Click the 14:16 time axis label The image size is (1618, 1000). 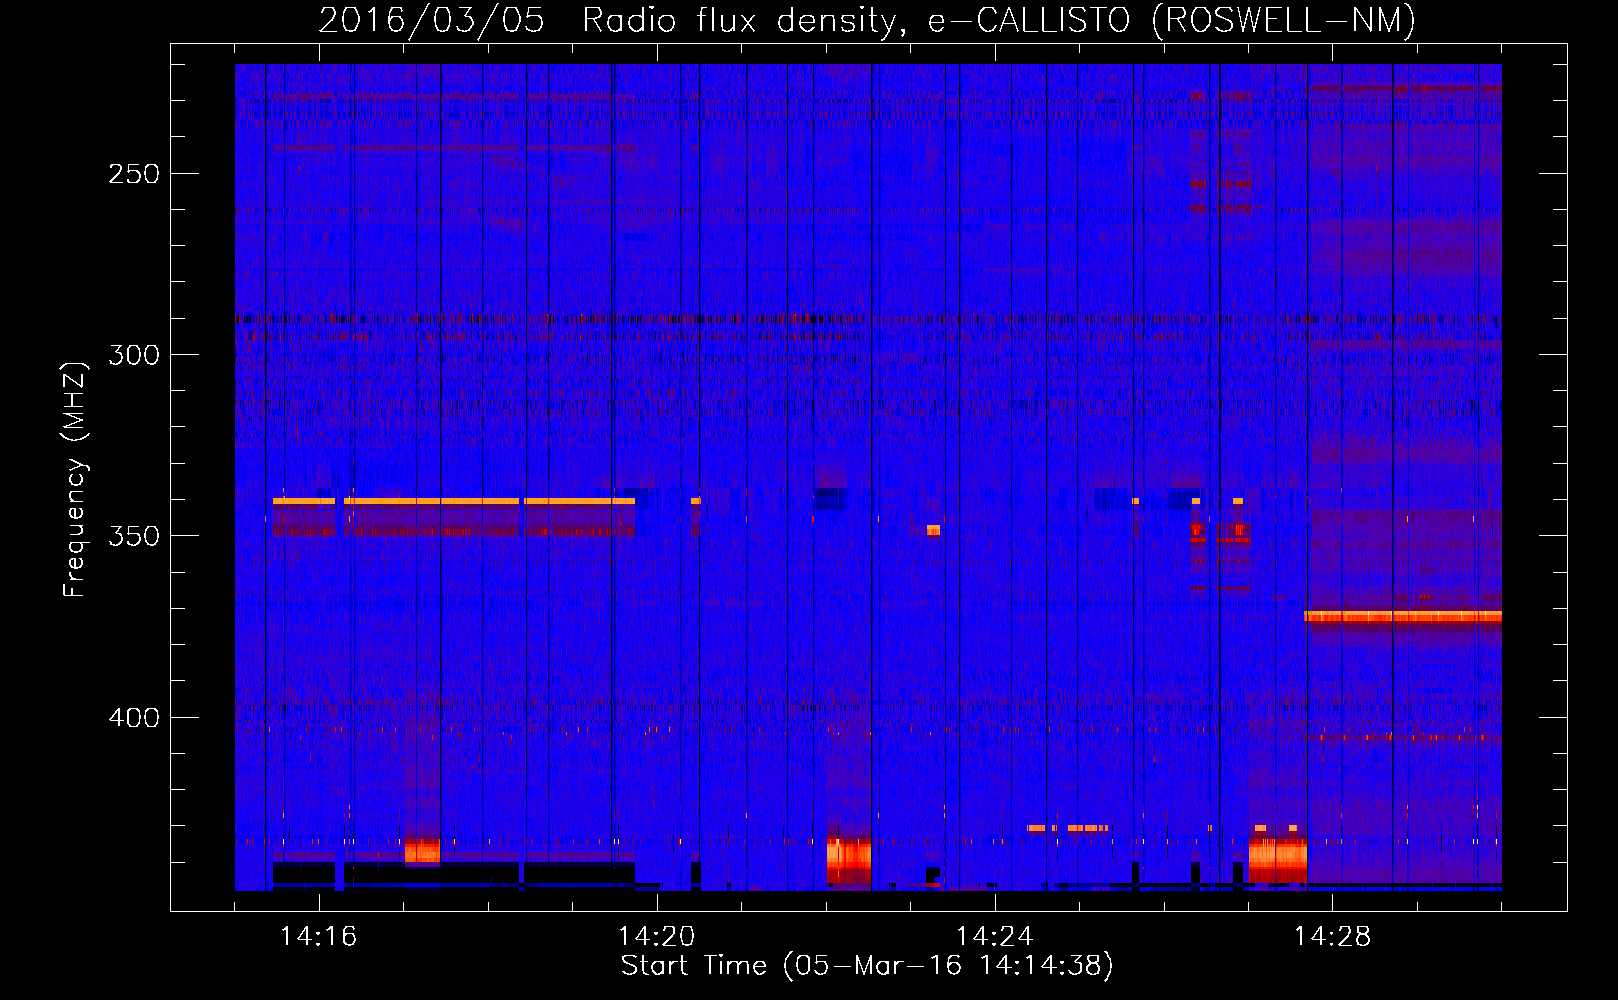pyautogui.click(x=318, y=937)
